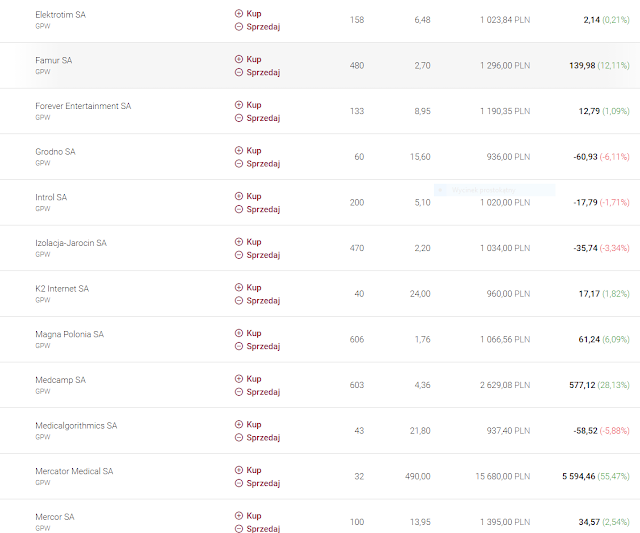Screen dimensions: 640x533
Task: Open Famur SA company name
Action: 53,60
